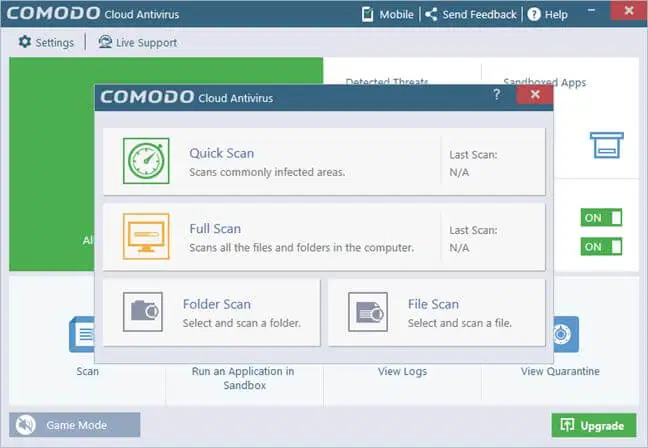The height and width of the screenshot is (448, 648).
Task: Click the Scan document icon in main window
Action: pos(82,334)
